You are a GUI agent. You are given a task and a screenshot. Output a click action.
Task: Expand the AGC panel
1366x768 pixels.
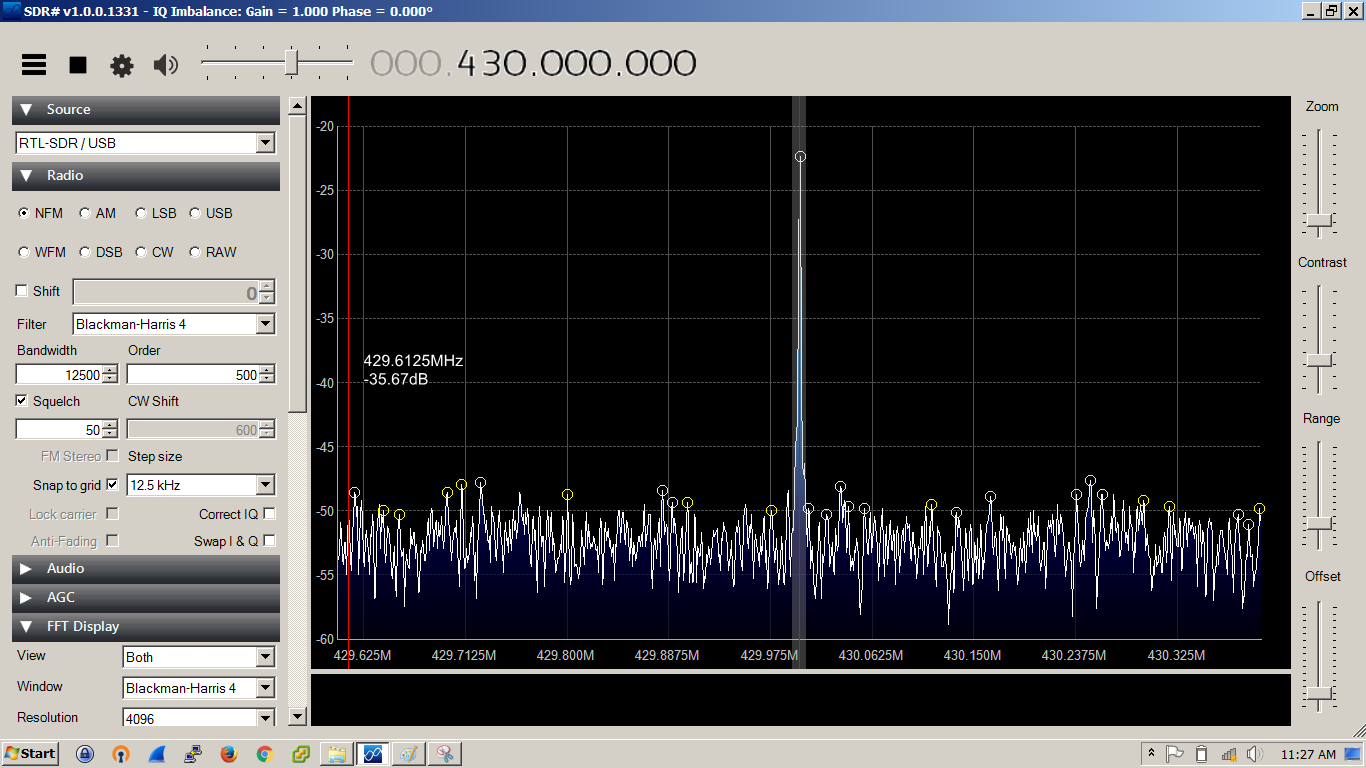pos(146,598)
